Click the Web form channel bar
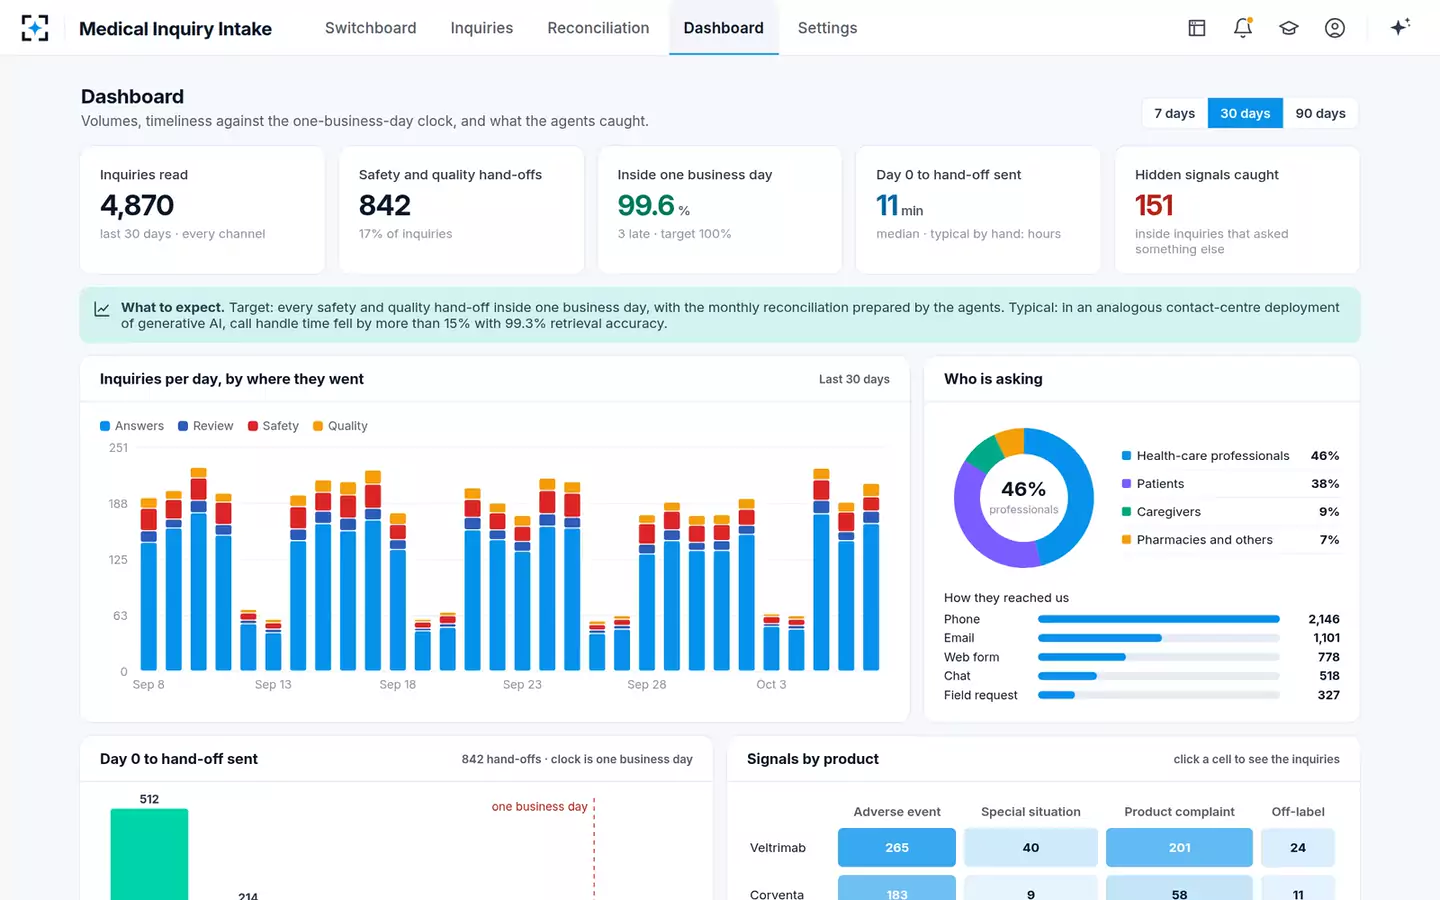The height and width of the screenshot is (900, 1440). (1159, 657)
